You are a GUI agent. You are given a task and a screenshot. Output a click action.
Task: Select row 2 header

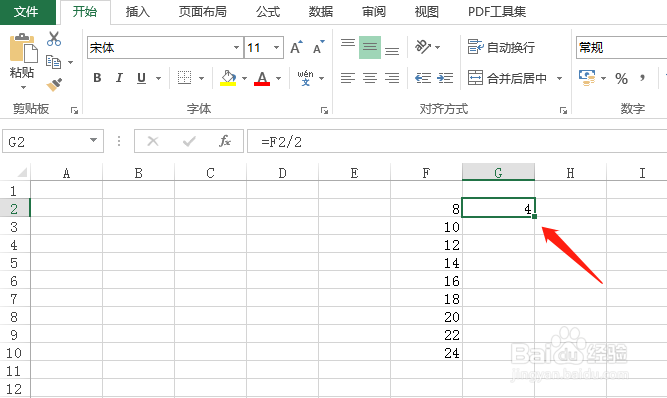pos(14,209)
